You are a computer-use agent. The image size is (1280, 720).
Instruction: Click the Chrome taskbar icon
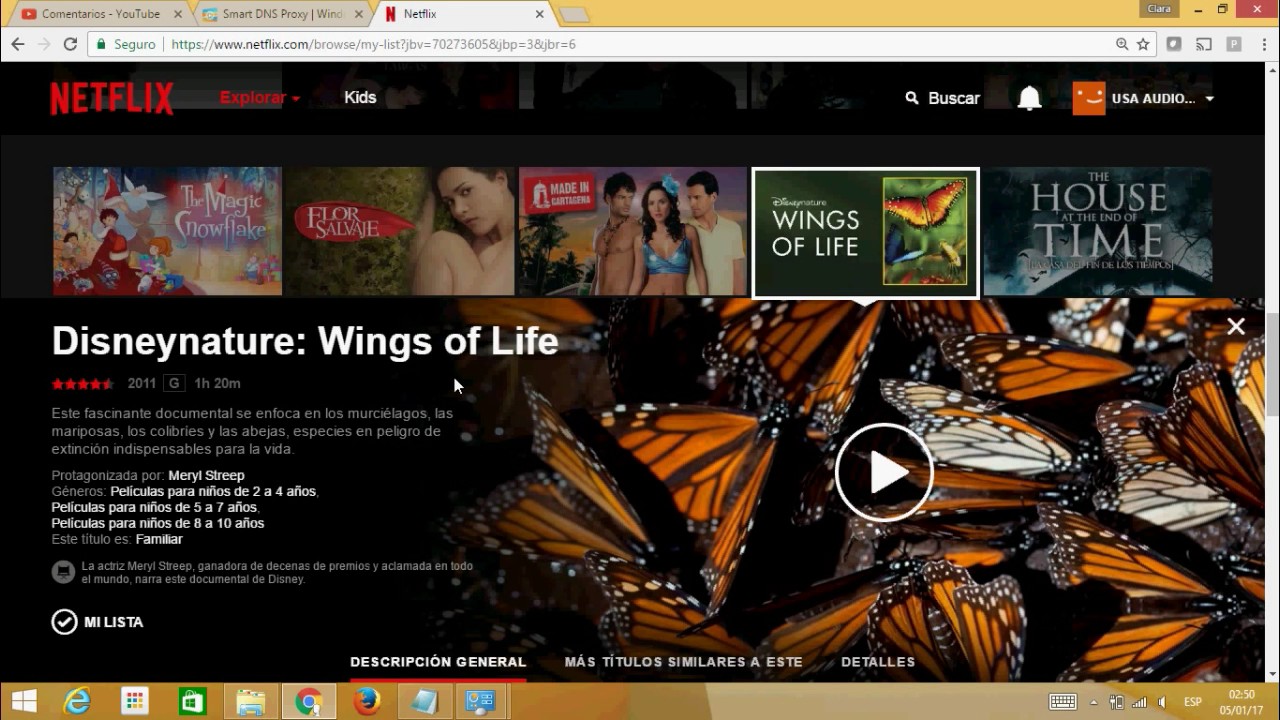[308, 702]
